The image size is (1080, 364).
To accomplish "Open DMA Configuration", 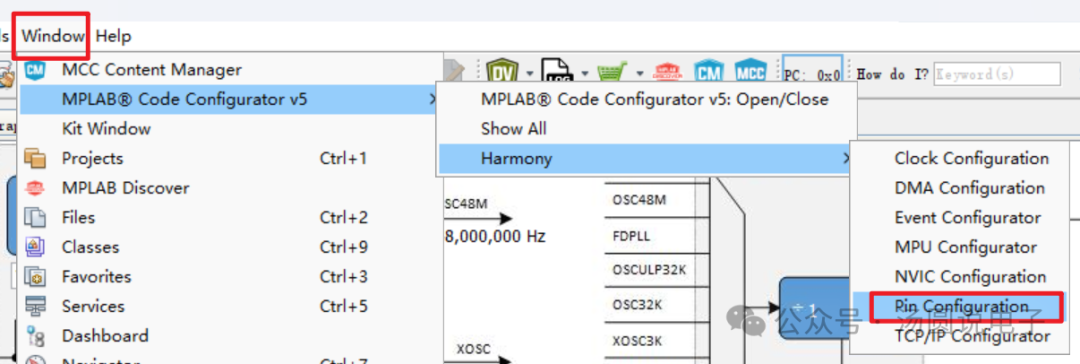I will click(x=969, y=188).
